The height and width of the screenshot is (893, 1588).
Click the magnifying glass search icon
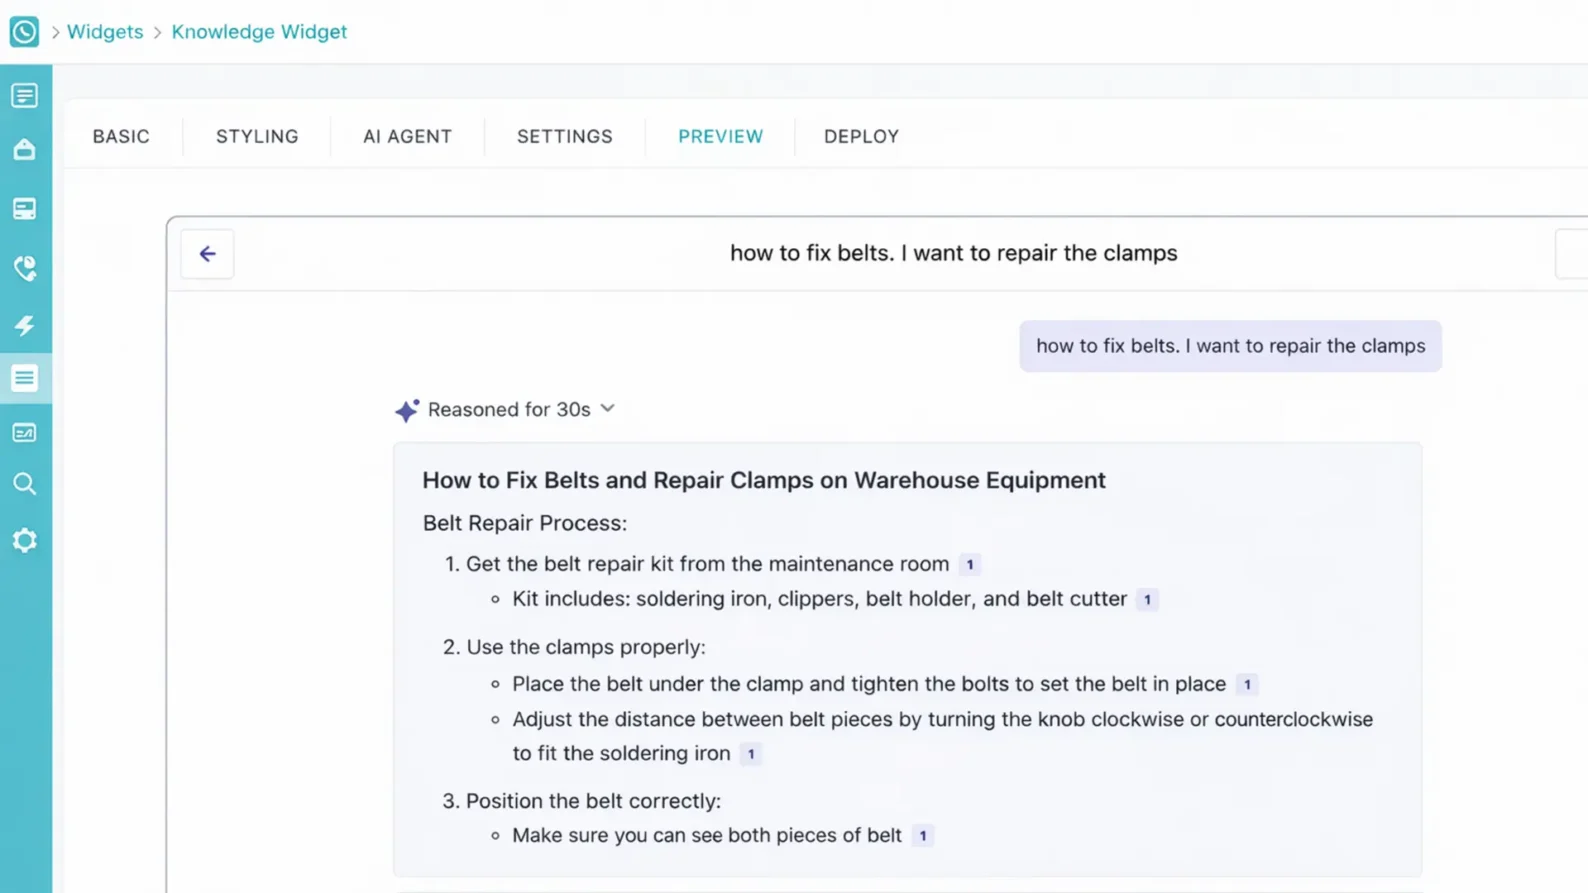click(25, 485)
